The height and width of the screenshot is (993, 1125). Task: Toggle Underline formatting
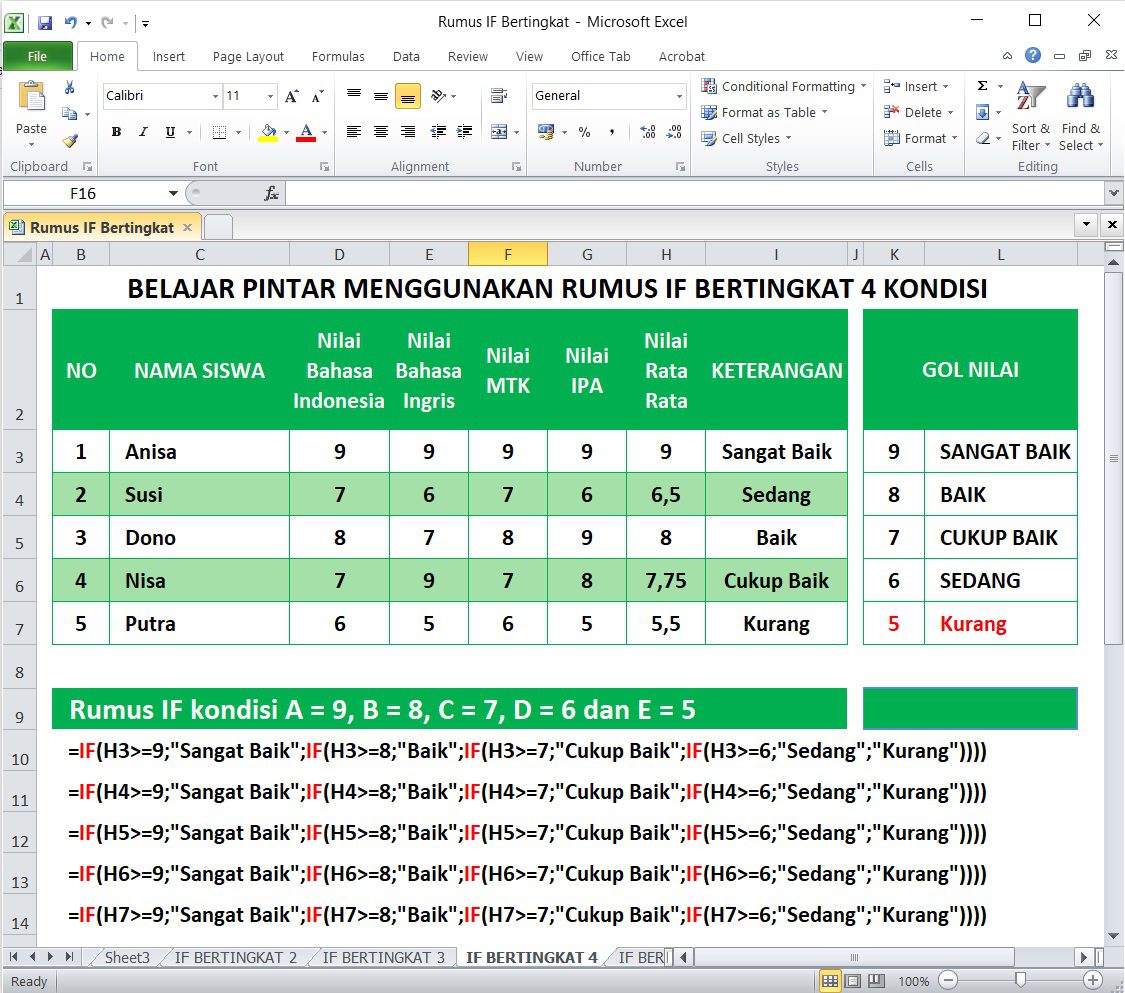170,131
